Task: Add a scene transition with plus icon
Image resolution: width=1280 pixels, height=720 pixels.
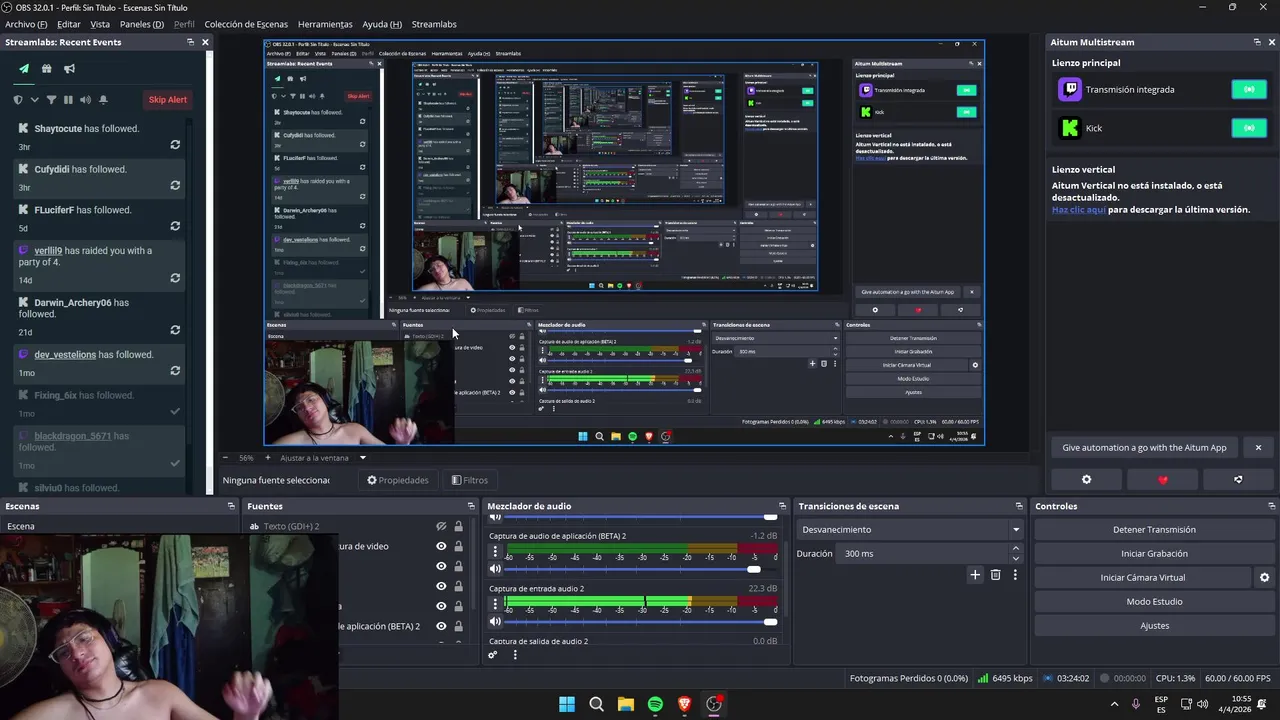Action: (975, 575)
